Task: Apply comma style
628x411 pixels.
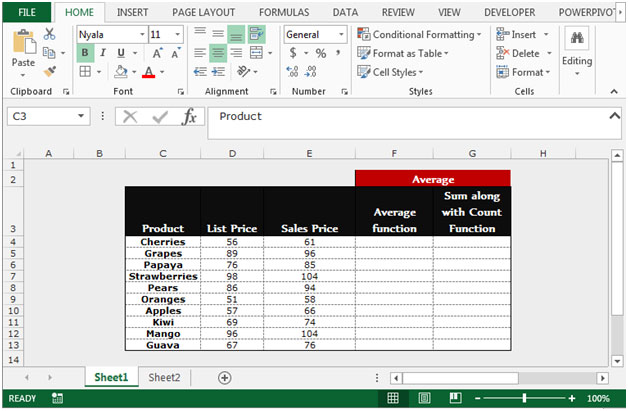Action: coord(338,53)
